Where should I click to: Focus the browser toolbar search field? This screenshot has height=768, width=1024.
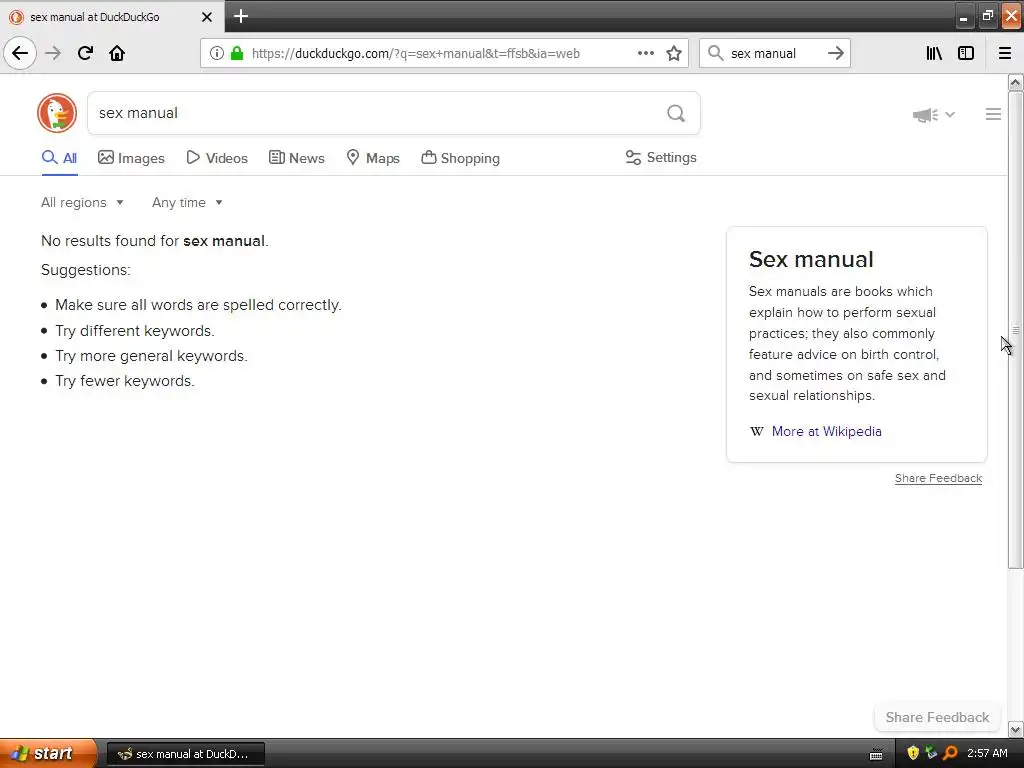point(774,53)
